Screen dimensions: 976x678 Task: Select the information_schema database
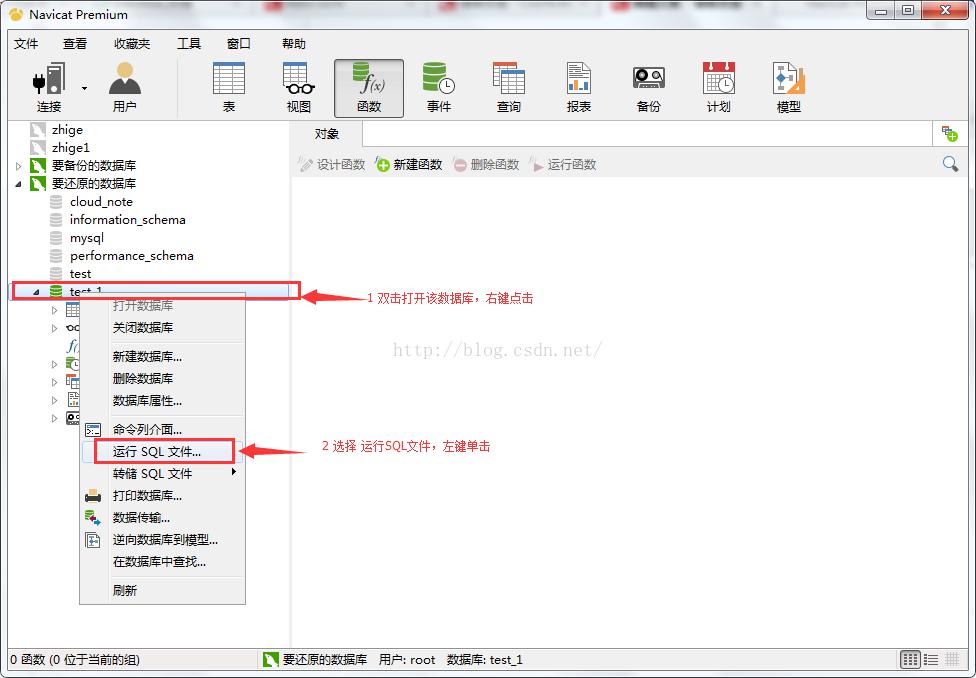click(128, 220)
